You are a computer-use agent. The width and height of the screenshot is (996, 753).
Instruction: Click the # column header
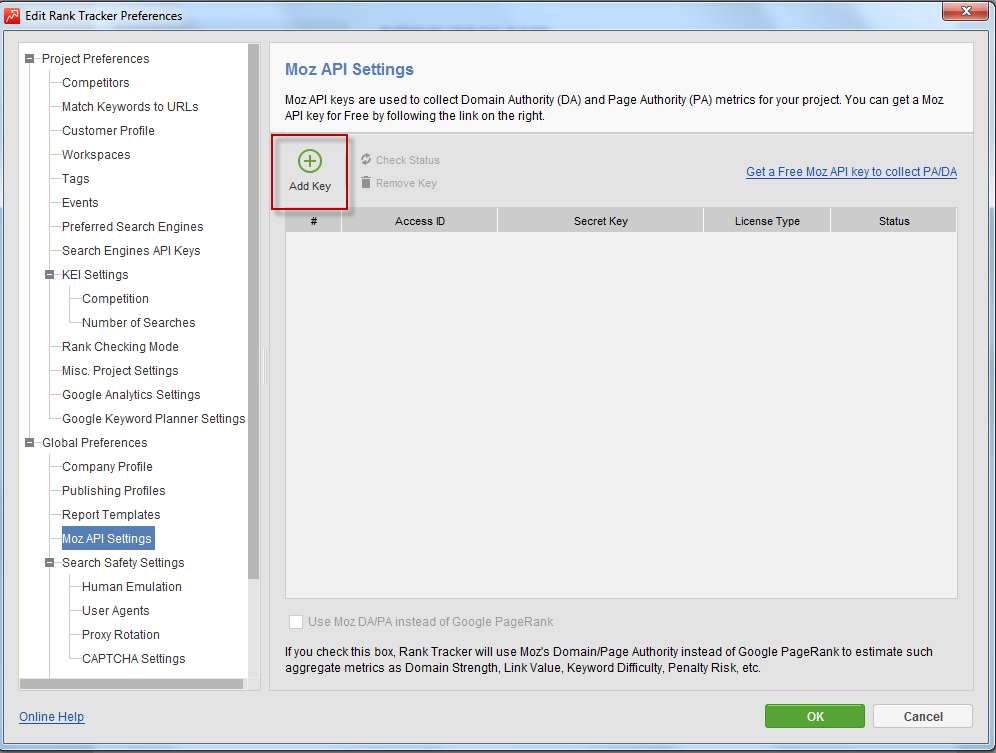point(314,220)
